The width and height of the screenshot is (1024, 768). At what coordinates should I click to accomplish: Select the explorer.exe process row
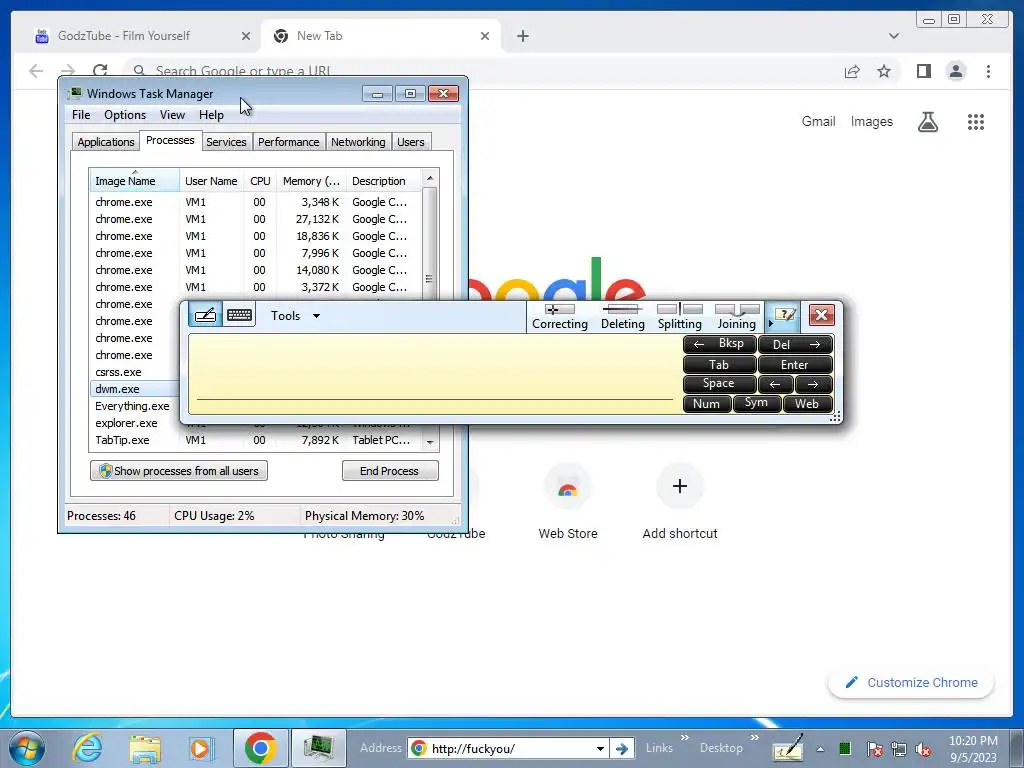[134, 423]
